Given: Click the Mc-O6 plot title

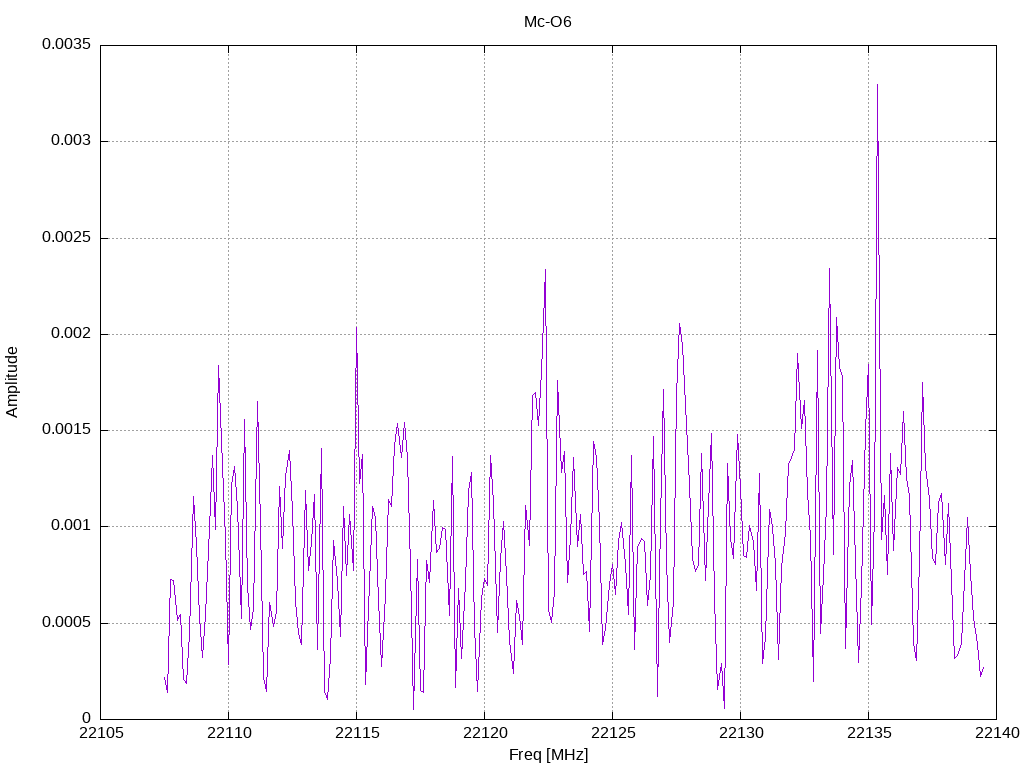Looking at the screenshot, I should (547, 22).
